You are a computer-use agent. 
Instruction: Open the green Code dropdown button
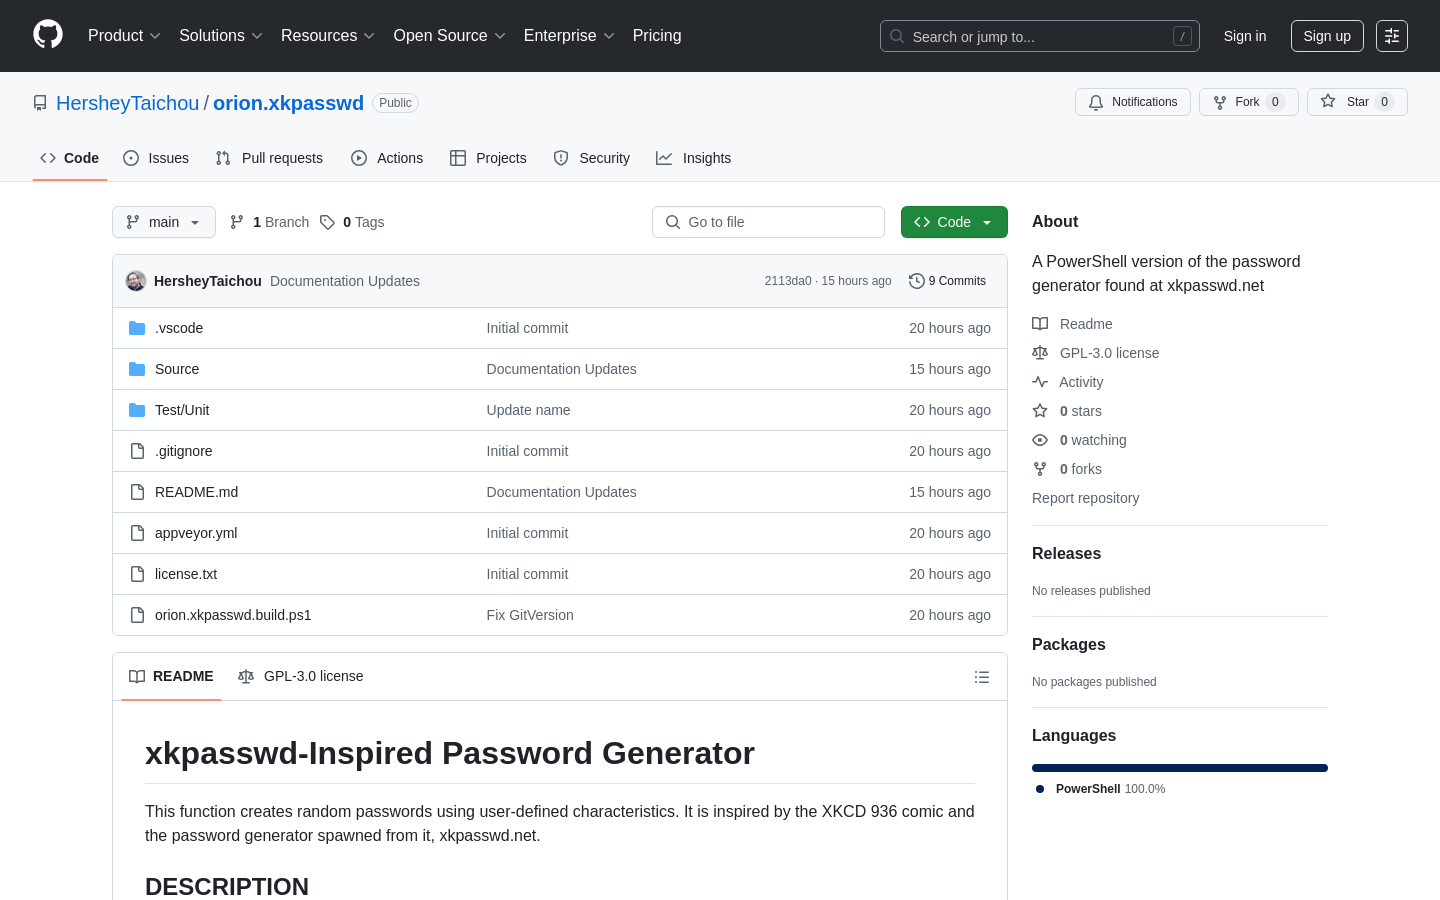(x=954, y=222)
